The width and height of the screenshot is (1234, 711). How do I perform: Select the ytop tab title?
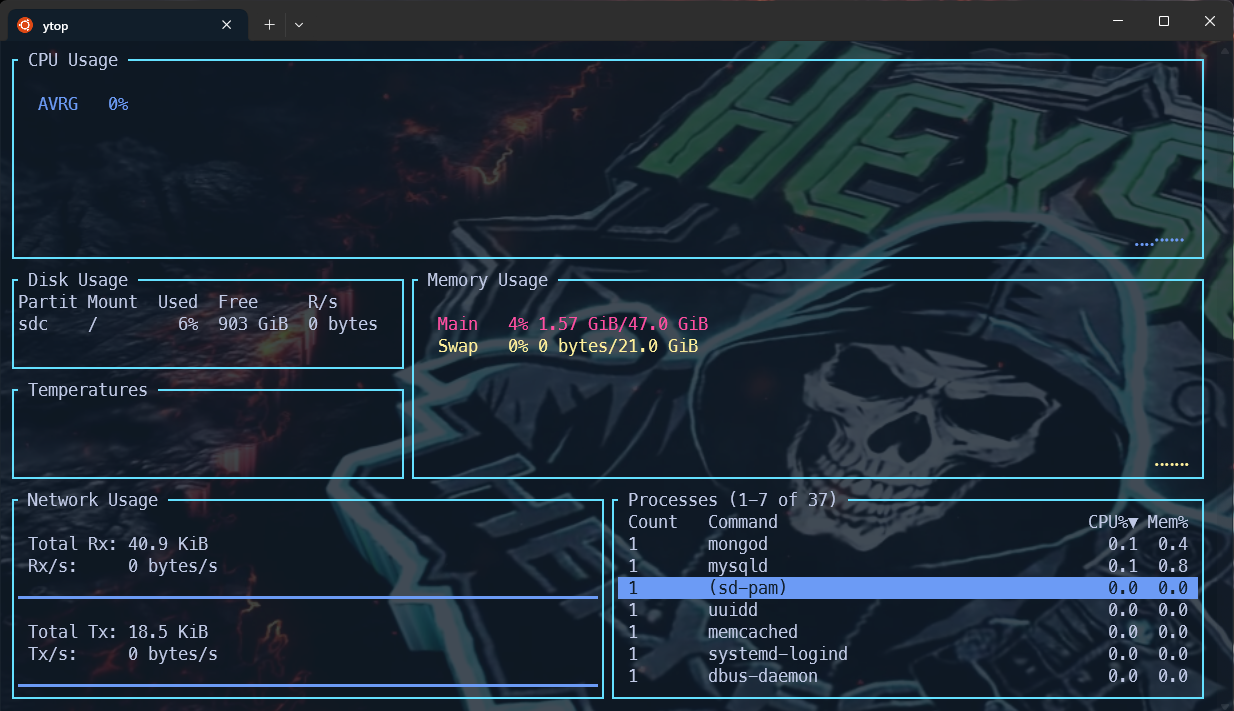click(x=56, y=25)
